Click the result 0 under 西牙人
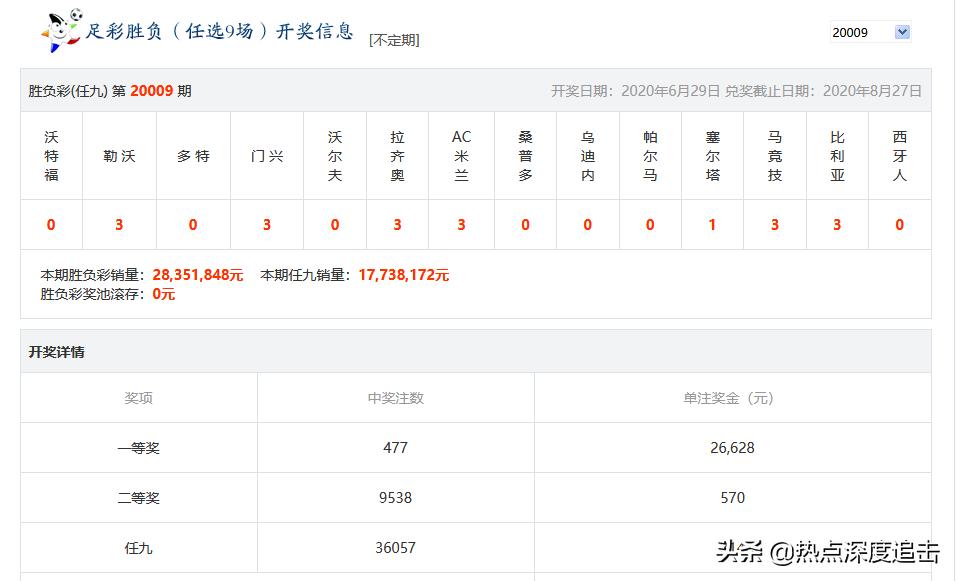 click(x=900, y=225)
